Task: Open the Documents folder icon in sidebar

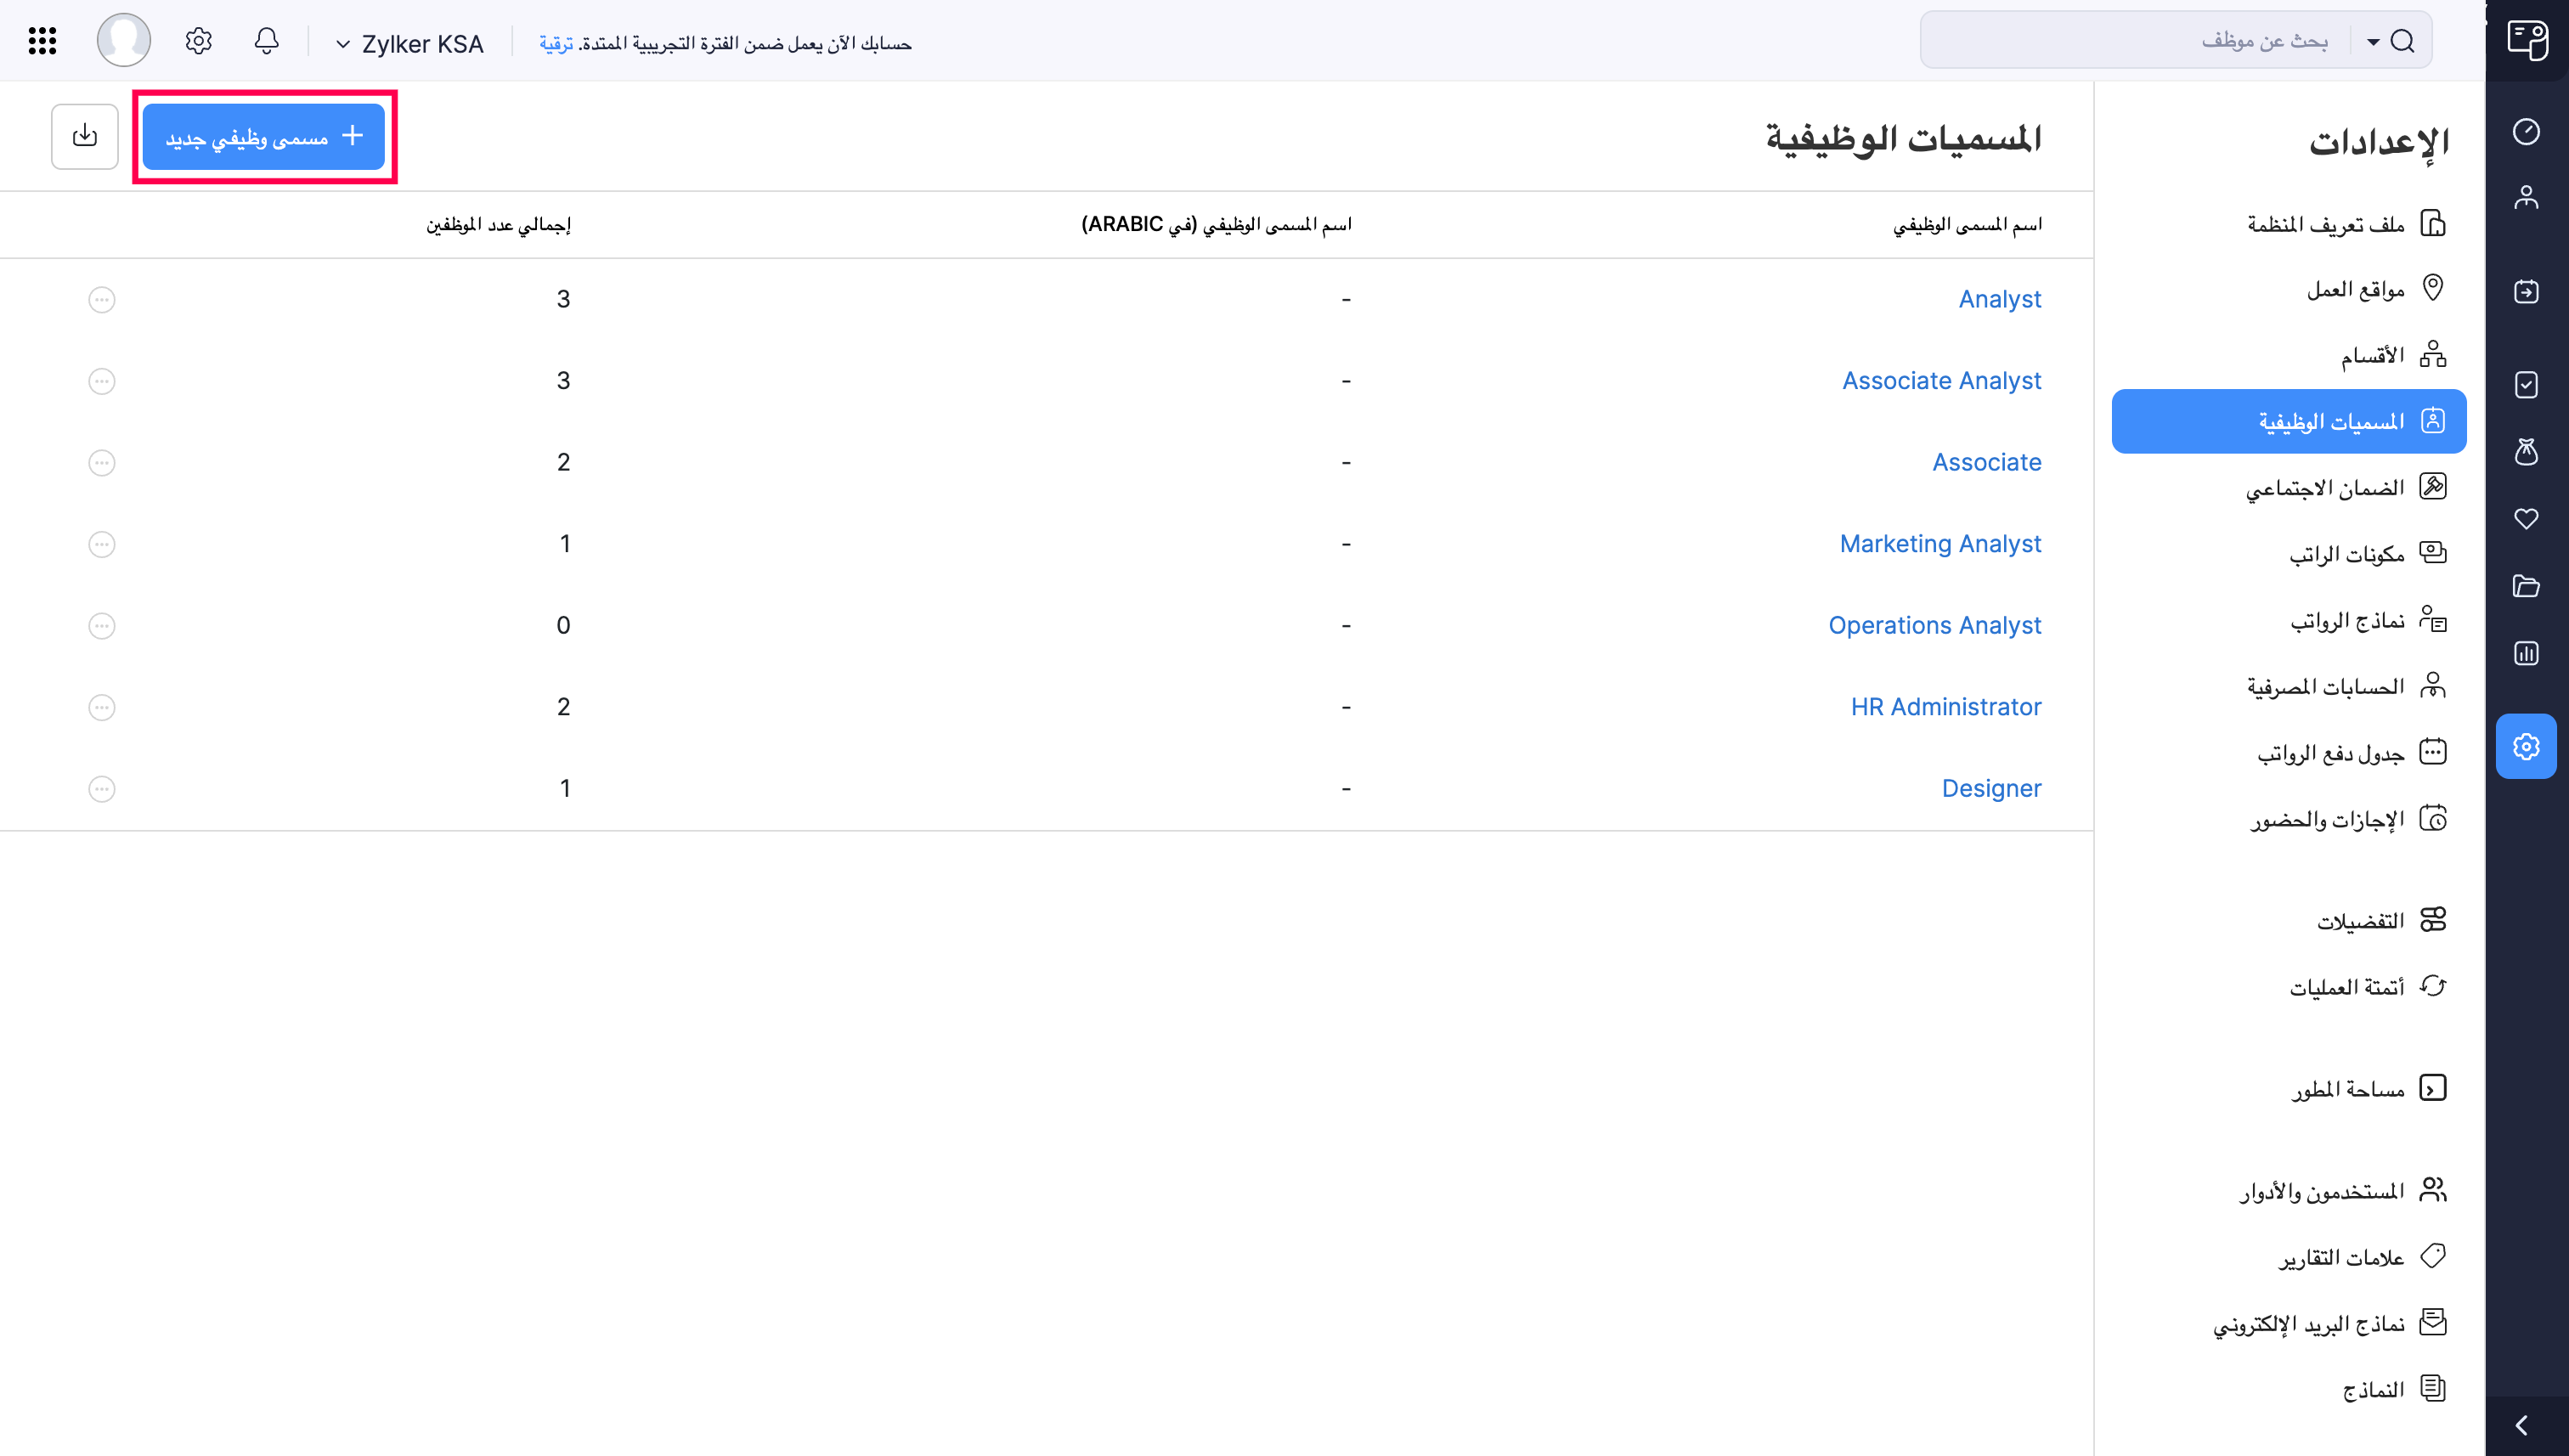Action: [2527, 586]
